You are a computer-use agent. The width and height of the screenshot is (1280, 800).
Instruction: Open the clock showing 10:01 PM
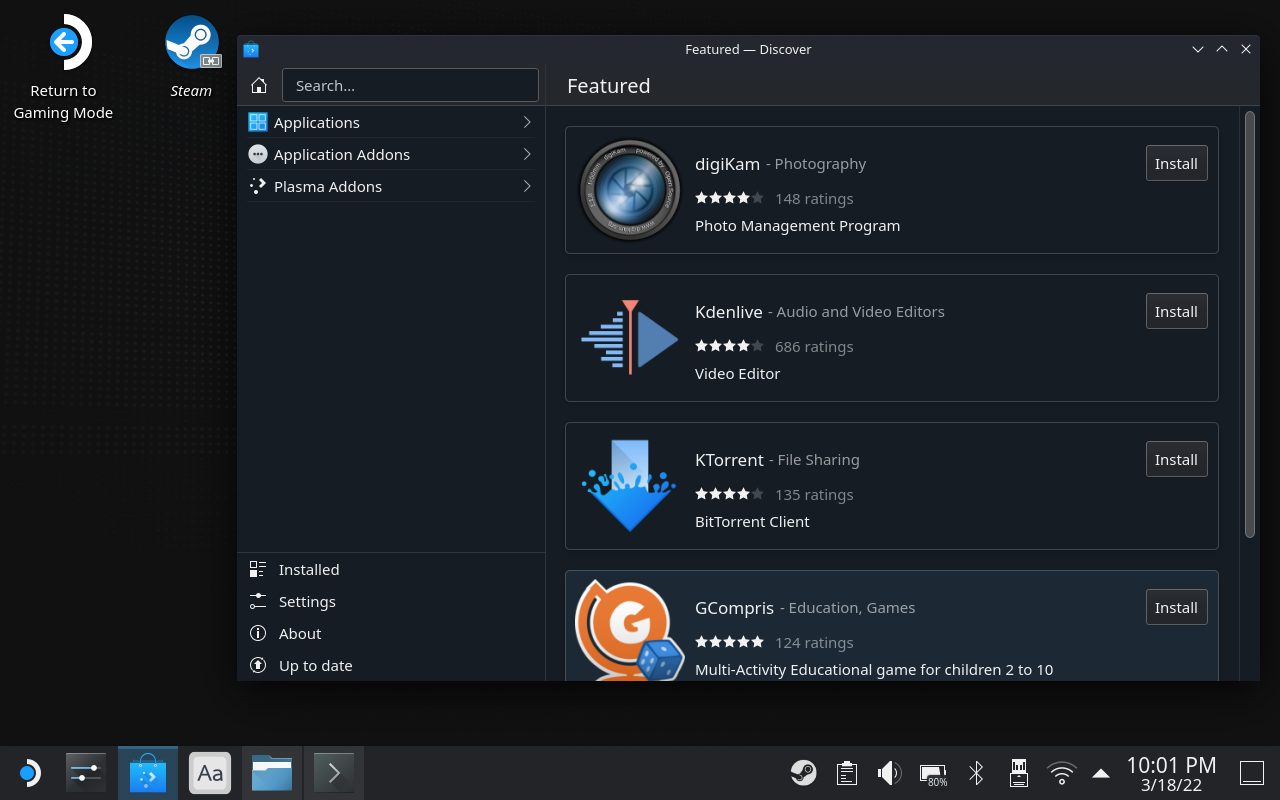(1171, 773)
